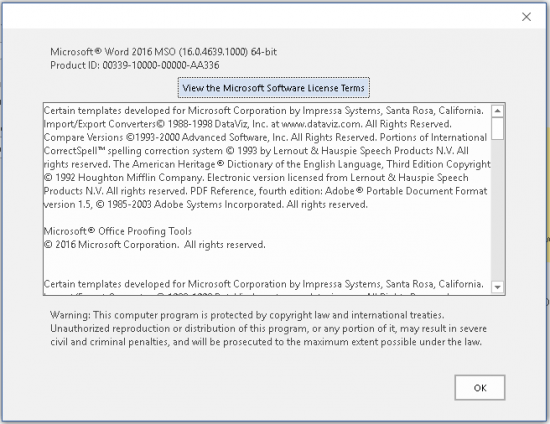Viewport: 550px width, 424px height.
Task: Close the About Word dialog
Action: 526,16
